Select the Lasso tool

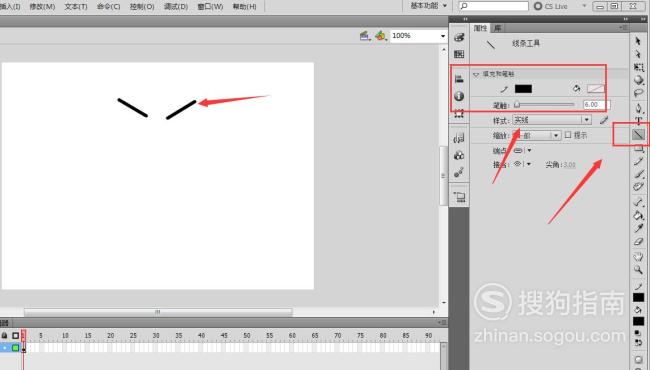(638, 93)
